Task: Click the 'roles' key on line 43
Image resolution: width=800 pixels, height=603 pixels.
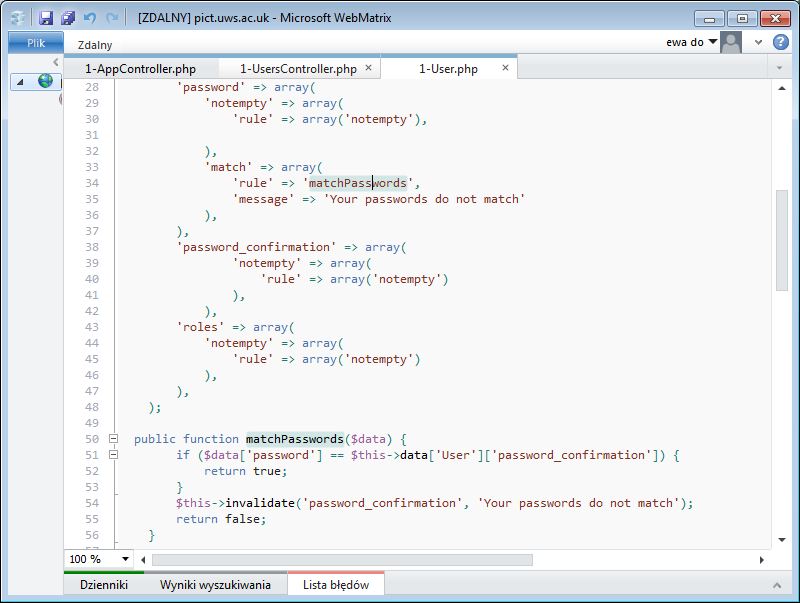Action: coord(200,327)
